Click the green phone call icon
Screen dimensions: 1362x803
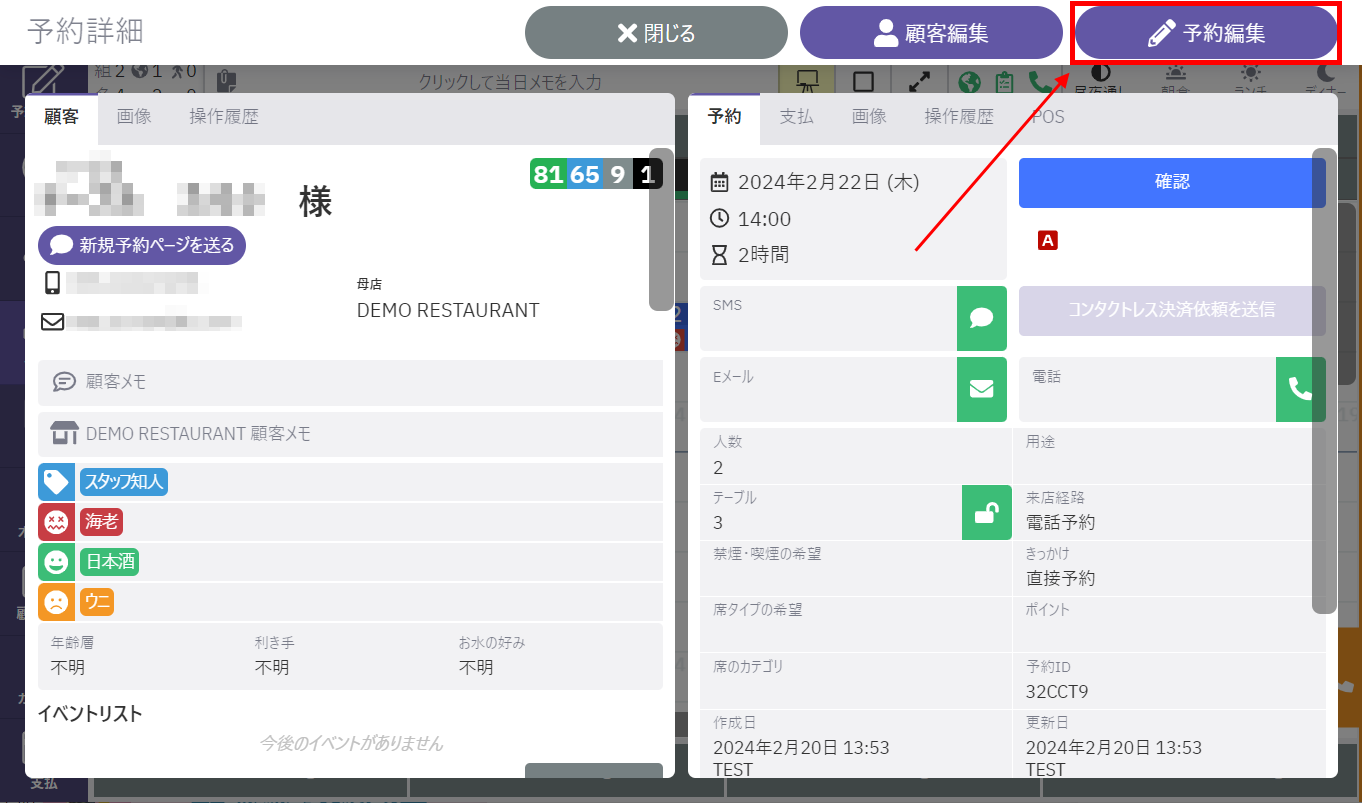(x=1300, y=389)
